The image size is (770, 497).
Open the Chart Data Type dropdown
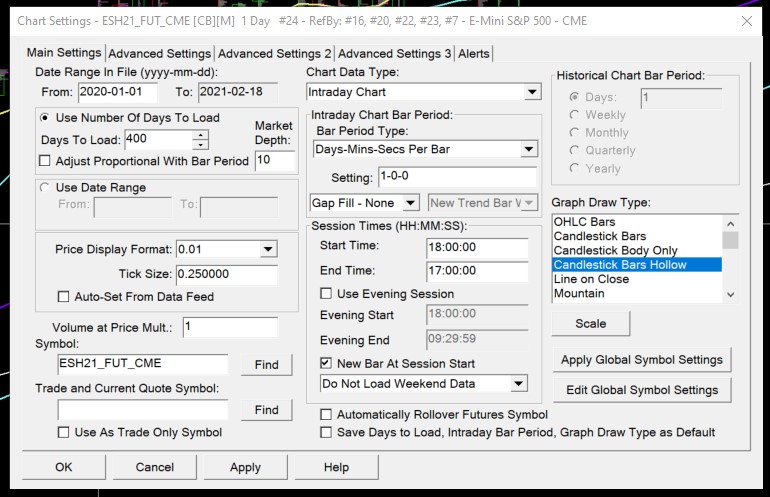tap(532, 92)
